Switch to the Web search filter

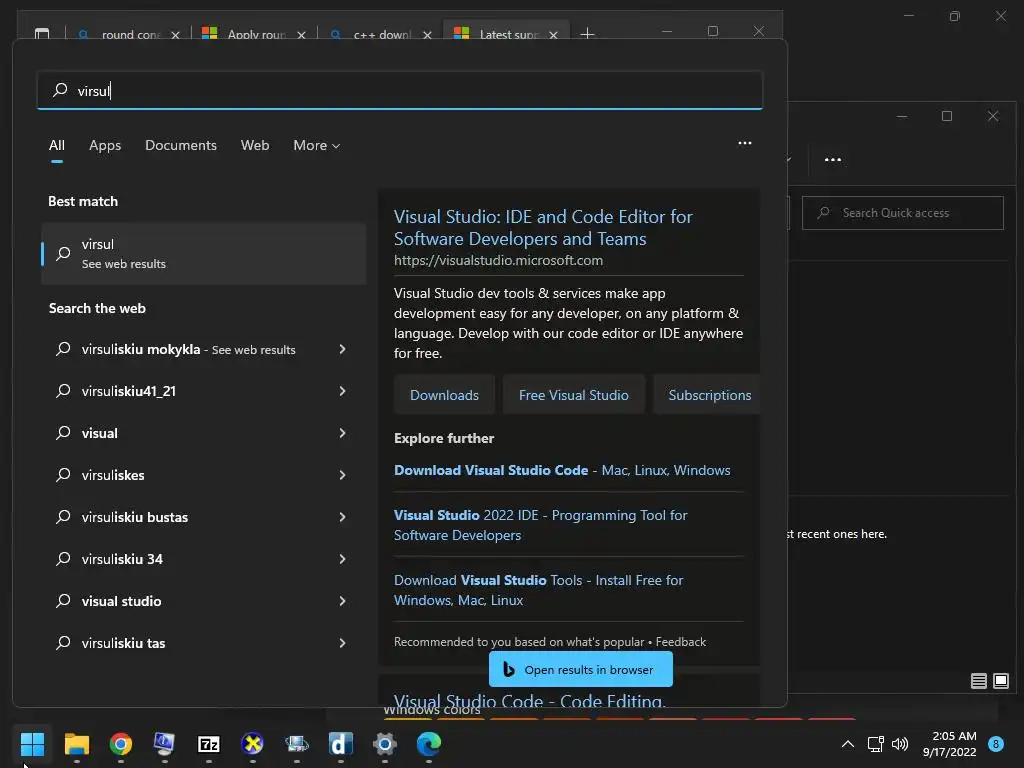click(x=255, y=146)
